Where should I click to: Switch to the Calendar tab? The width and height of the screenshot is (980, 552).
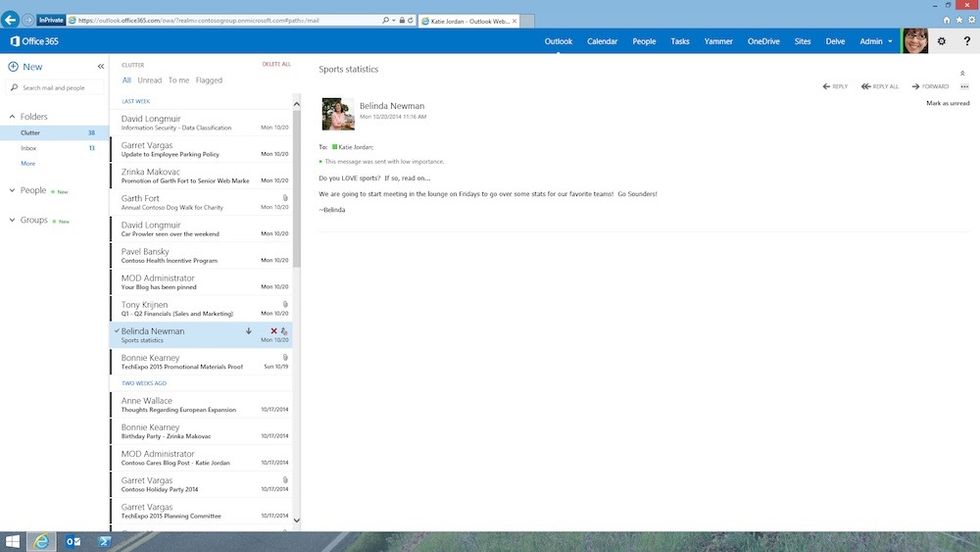coord(602,41)
